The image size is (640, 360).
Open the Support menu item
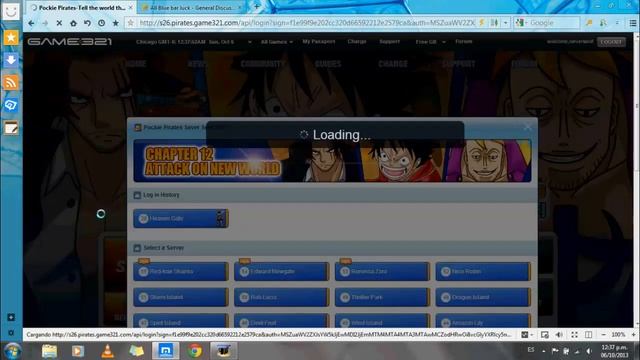[389, 41]
